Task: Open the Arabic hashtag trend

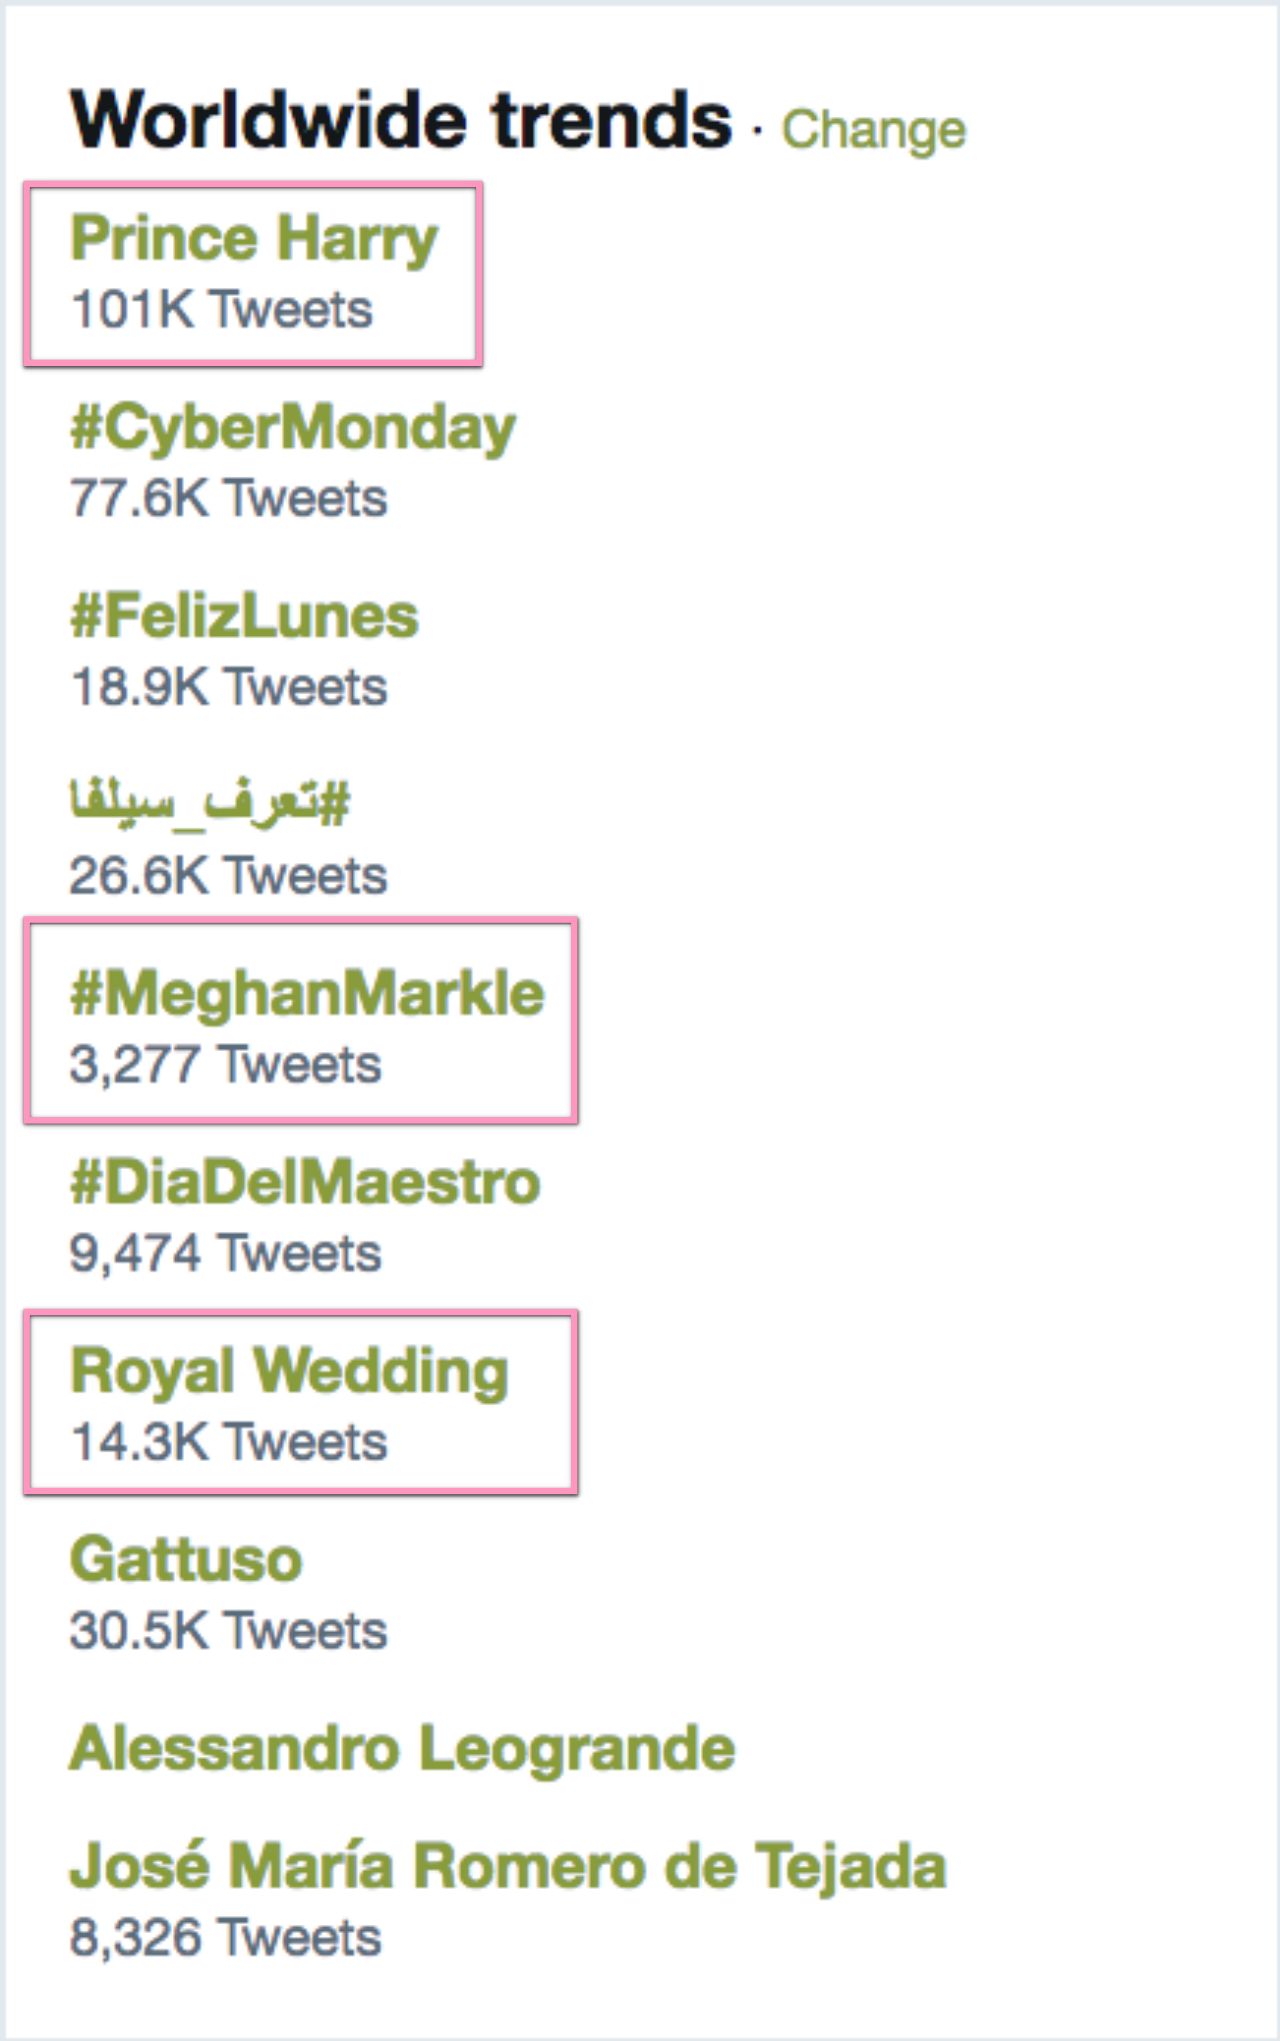Action: pyautogui.click(x=210, y=802)
